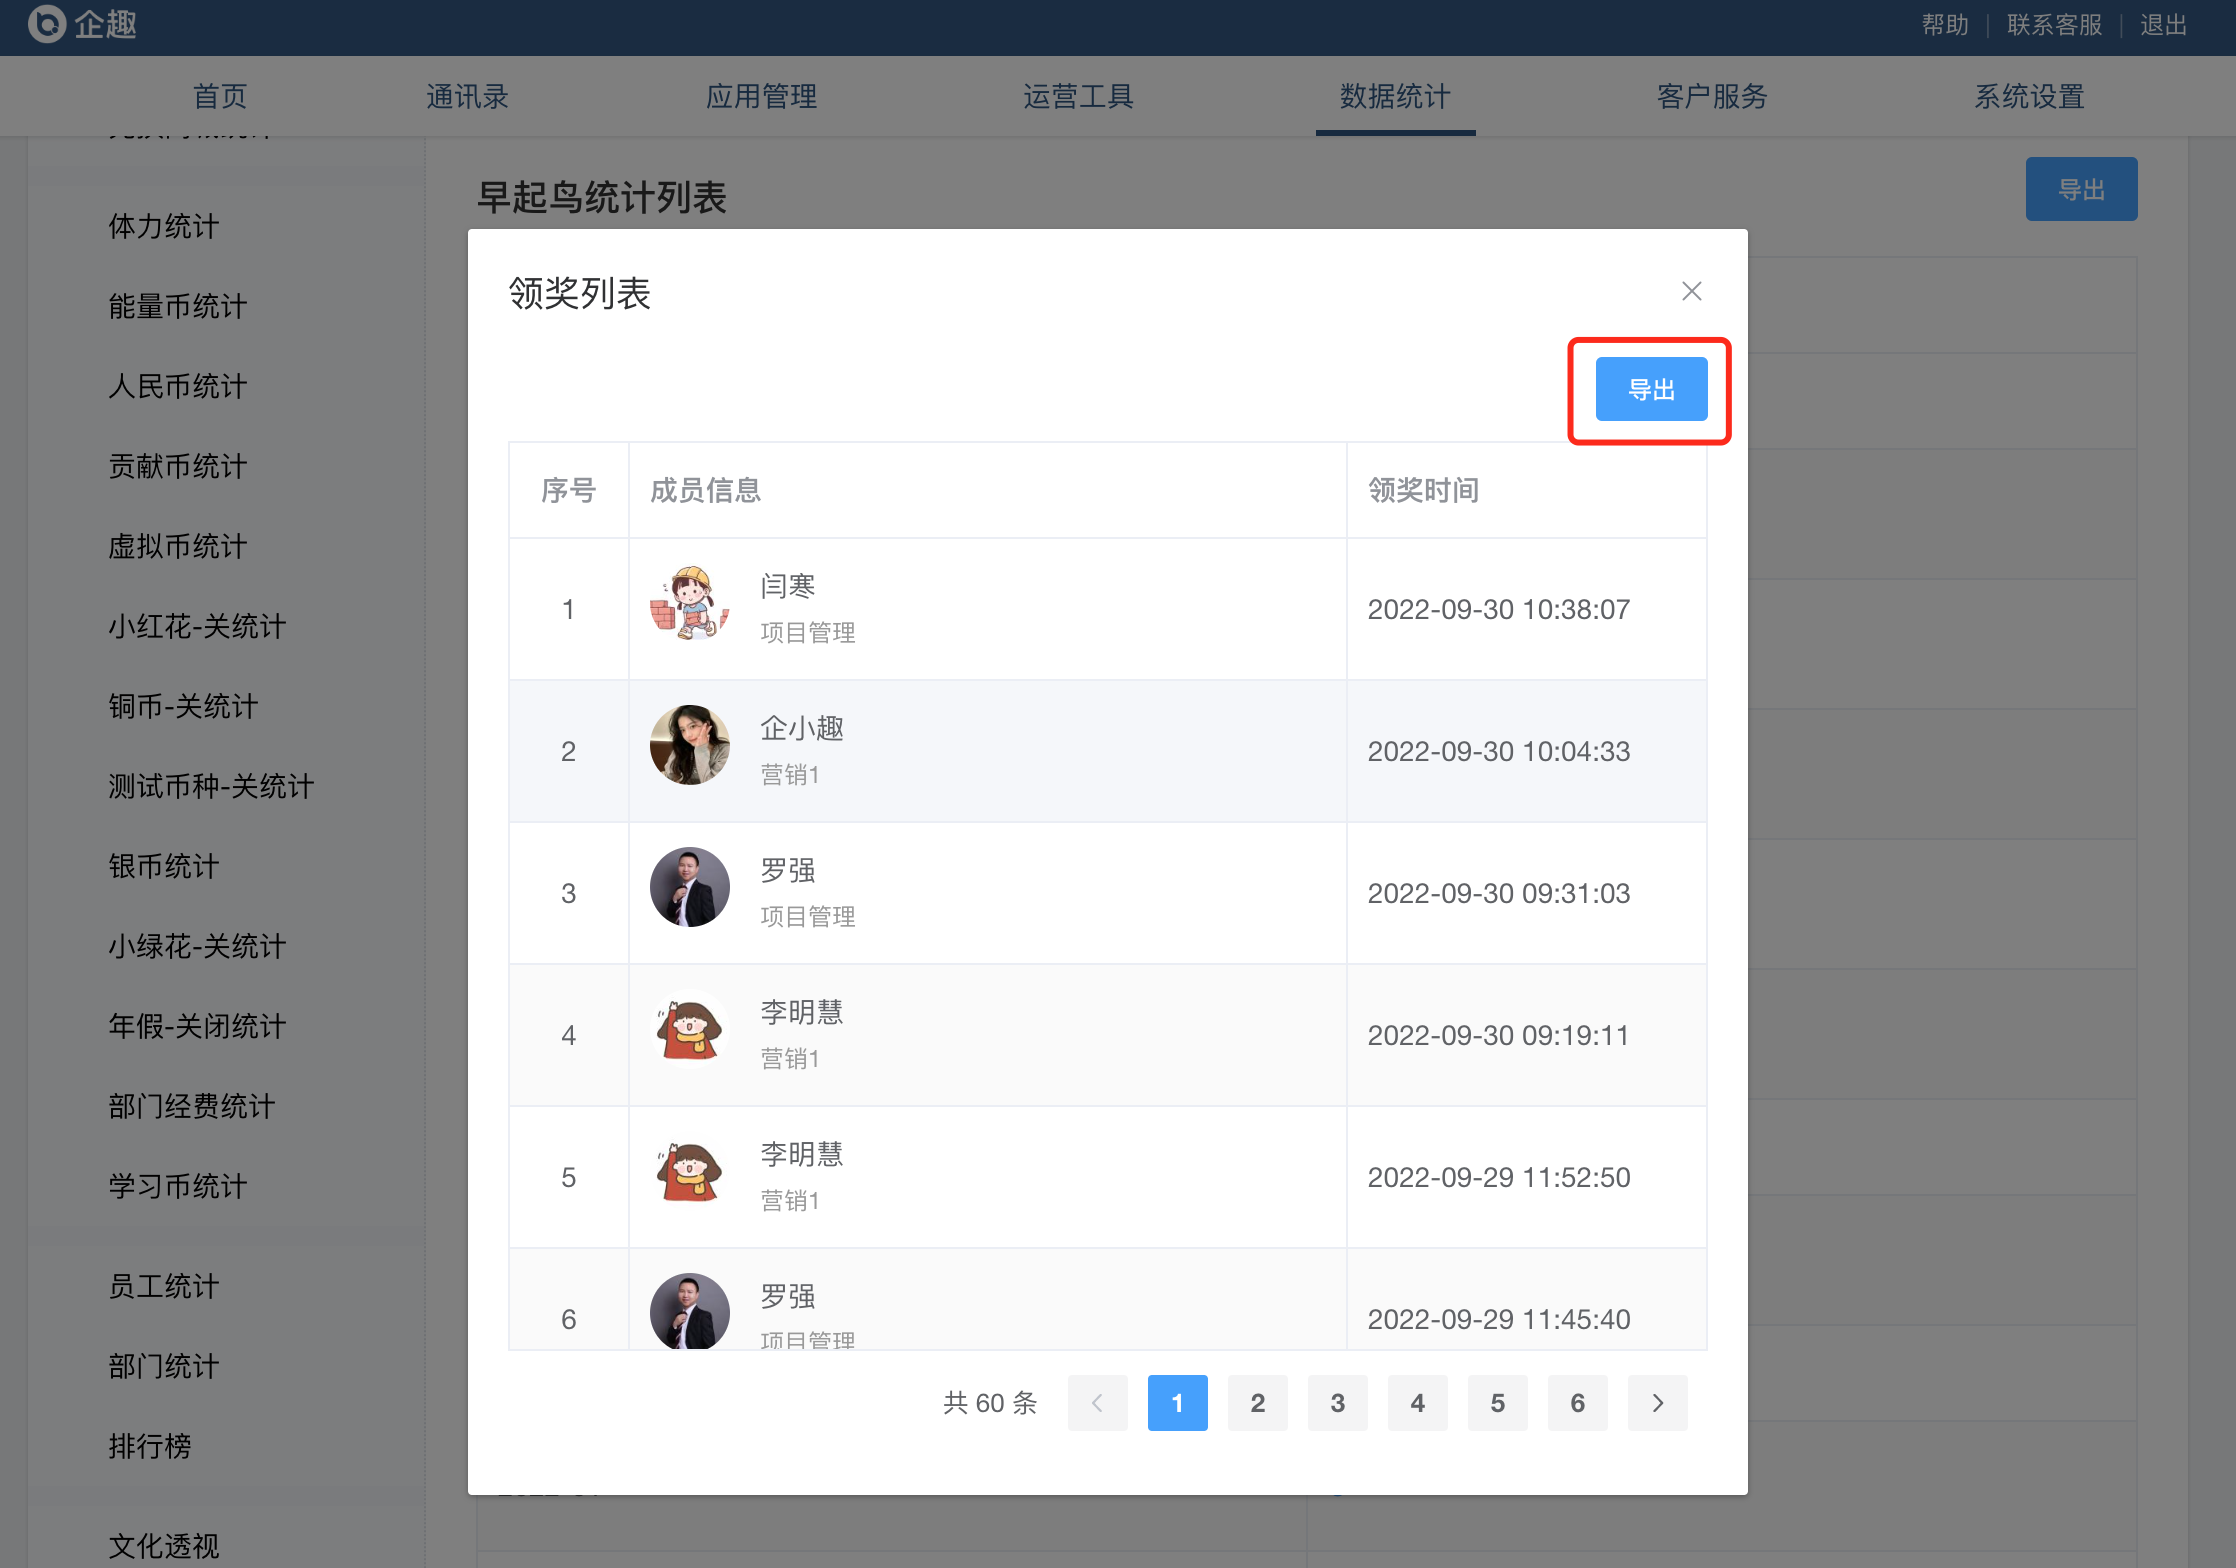Click 企小趣's avatar in row 2
This screenshot has height=1568, width=2236.
pyautogui.click(x=689, y=745)
